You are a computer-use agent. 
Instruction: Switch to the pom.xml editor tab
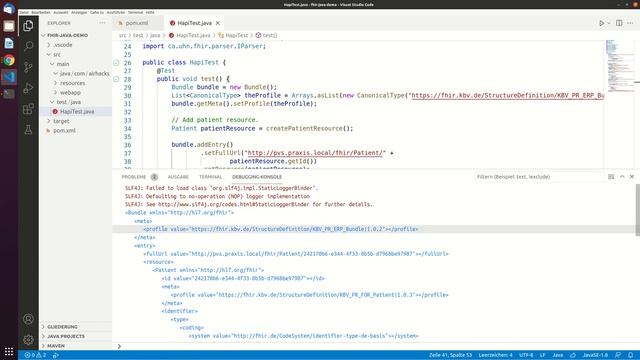[136, 23]
